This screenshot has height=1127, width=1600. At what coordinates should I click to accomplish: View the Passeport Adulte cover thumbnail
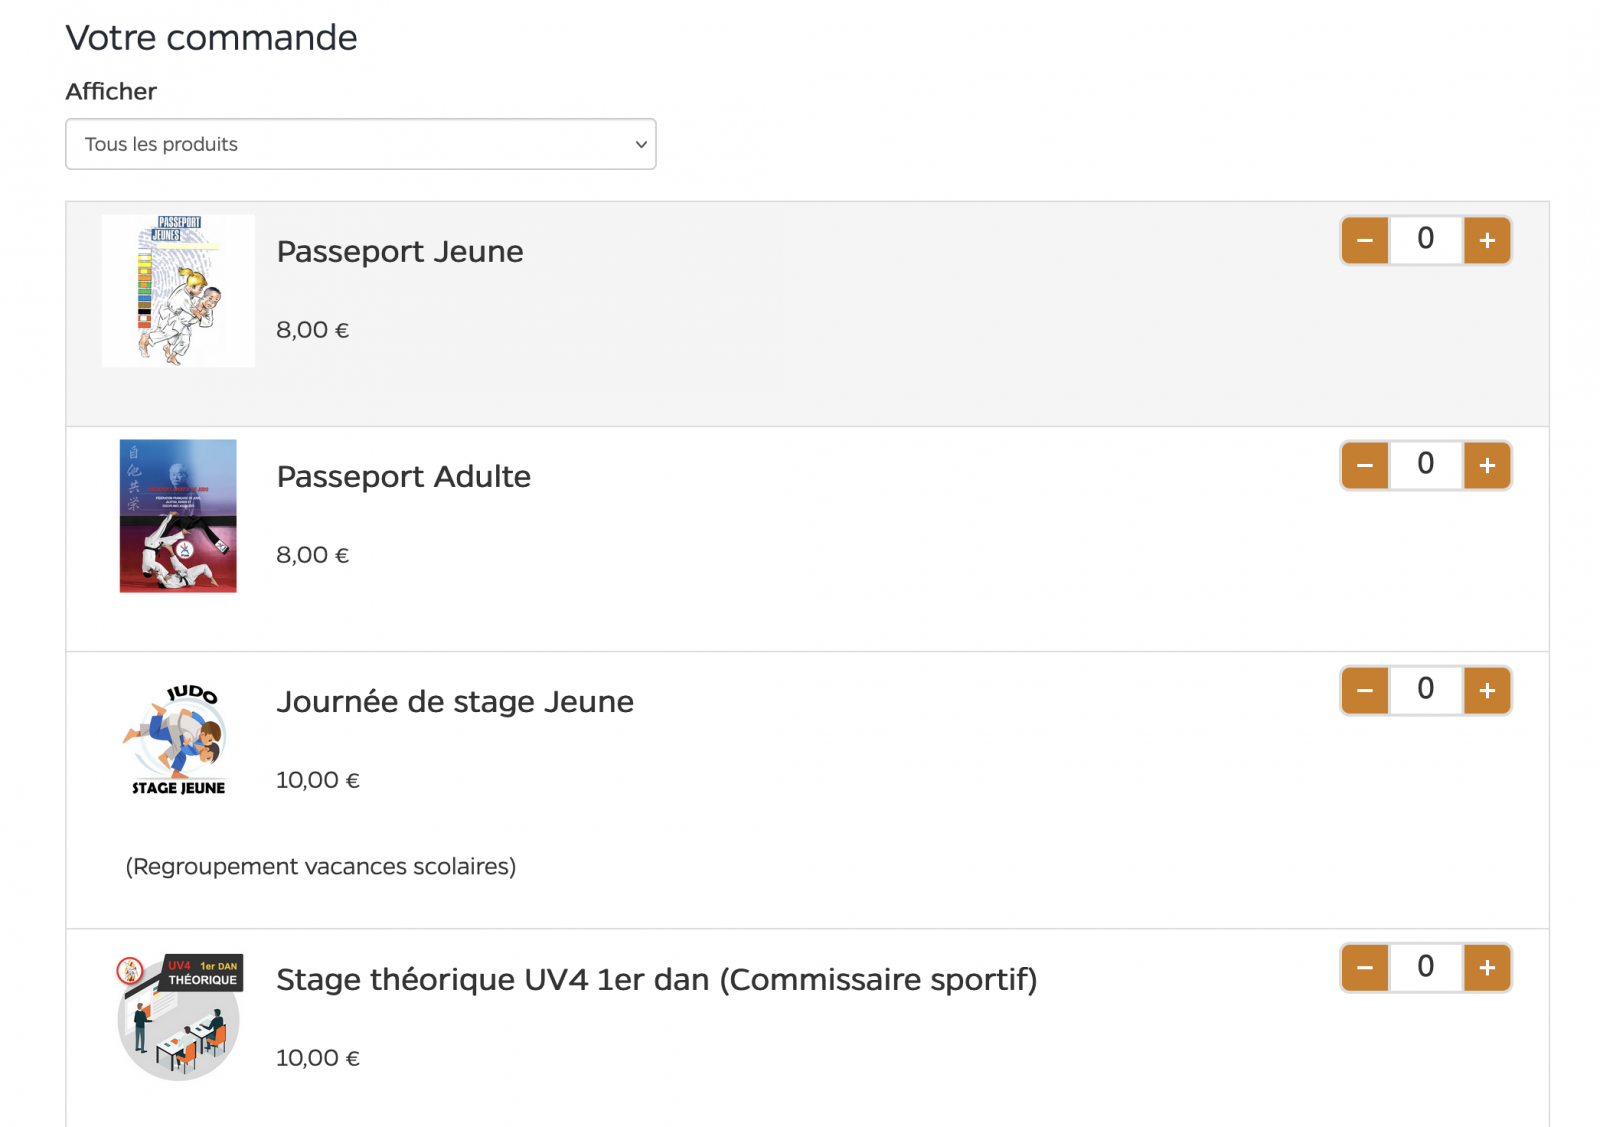178,516
